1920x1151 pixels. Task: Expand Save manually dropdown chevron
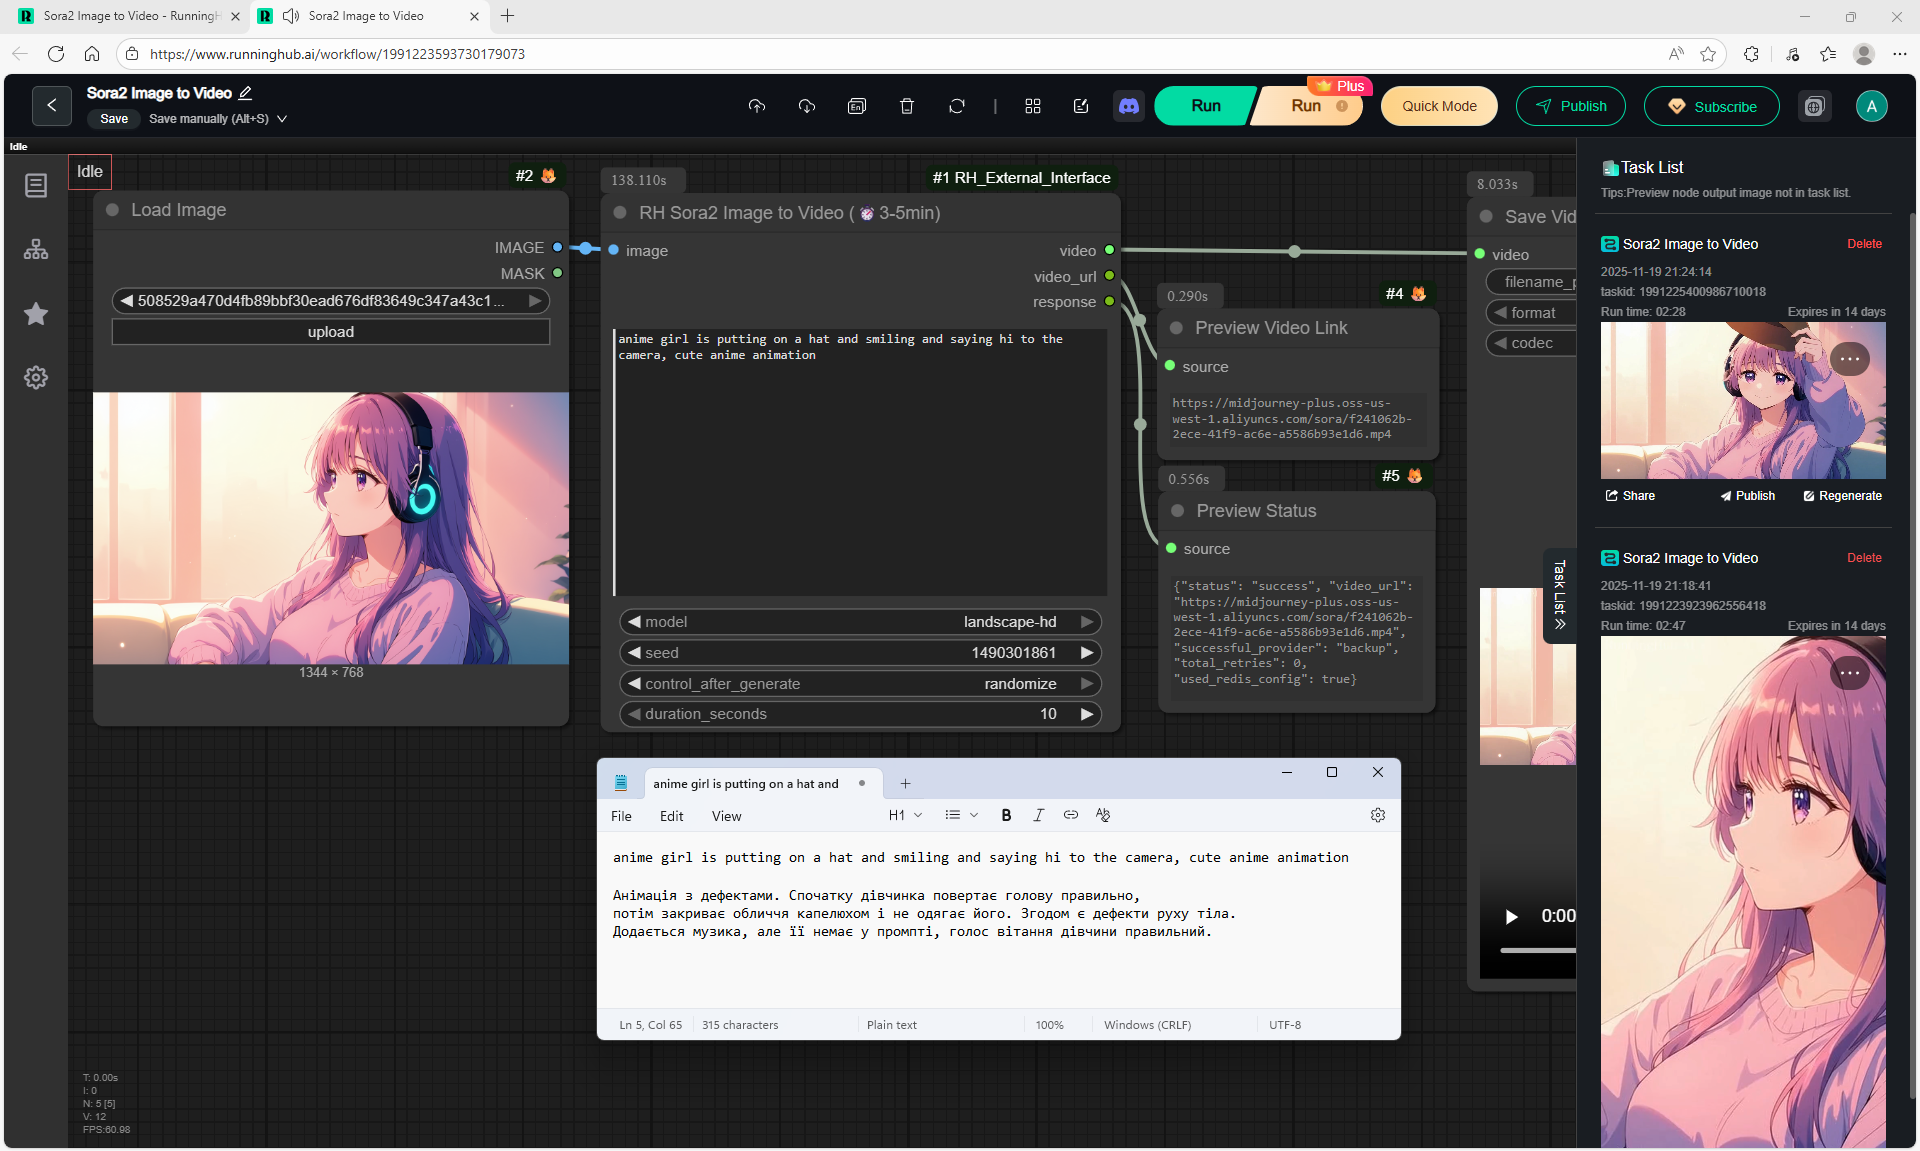coord(282,119)
